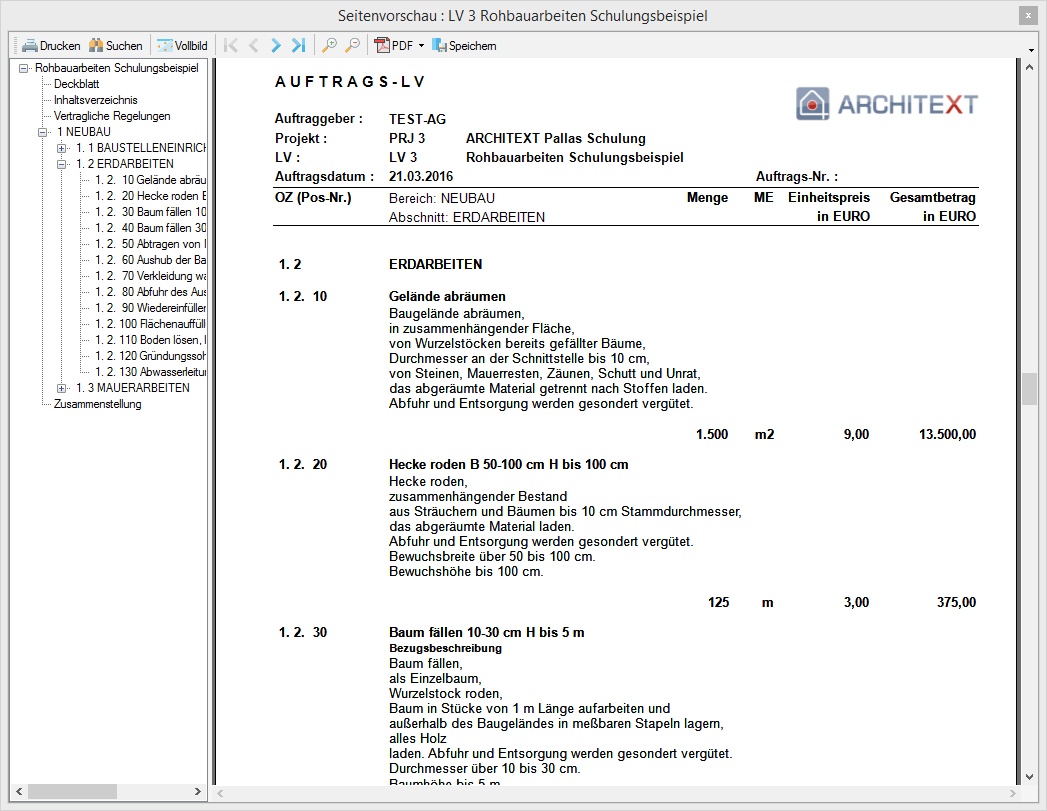Select 1. 2. 80 Abfuhr item
Image resolution: width=1047 pixels, height=811 pixels.
point(150,292)
